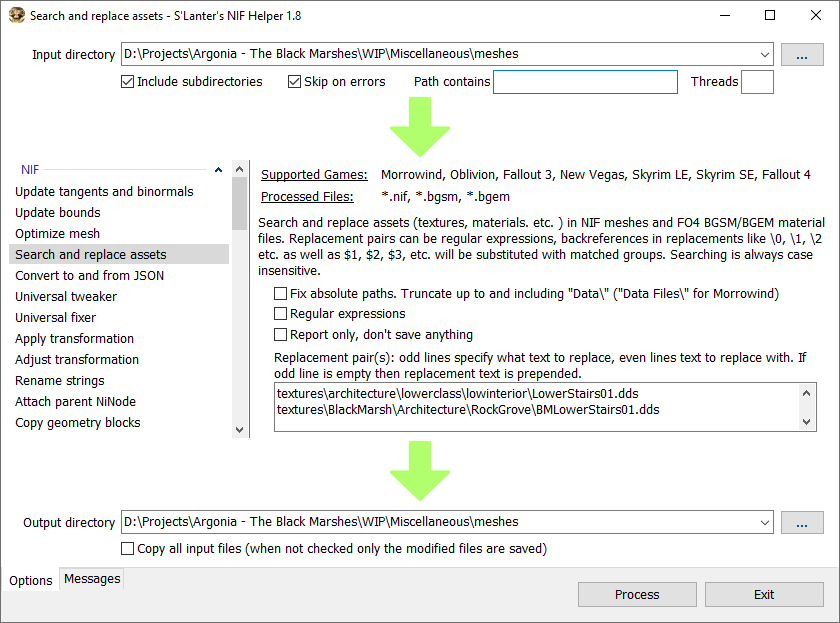Check Report only, don't save anything
The height and width of the screenshot is (623, 840).
coord(281,335)
